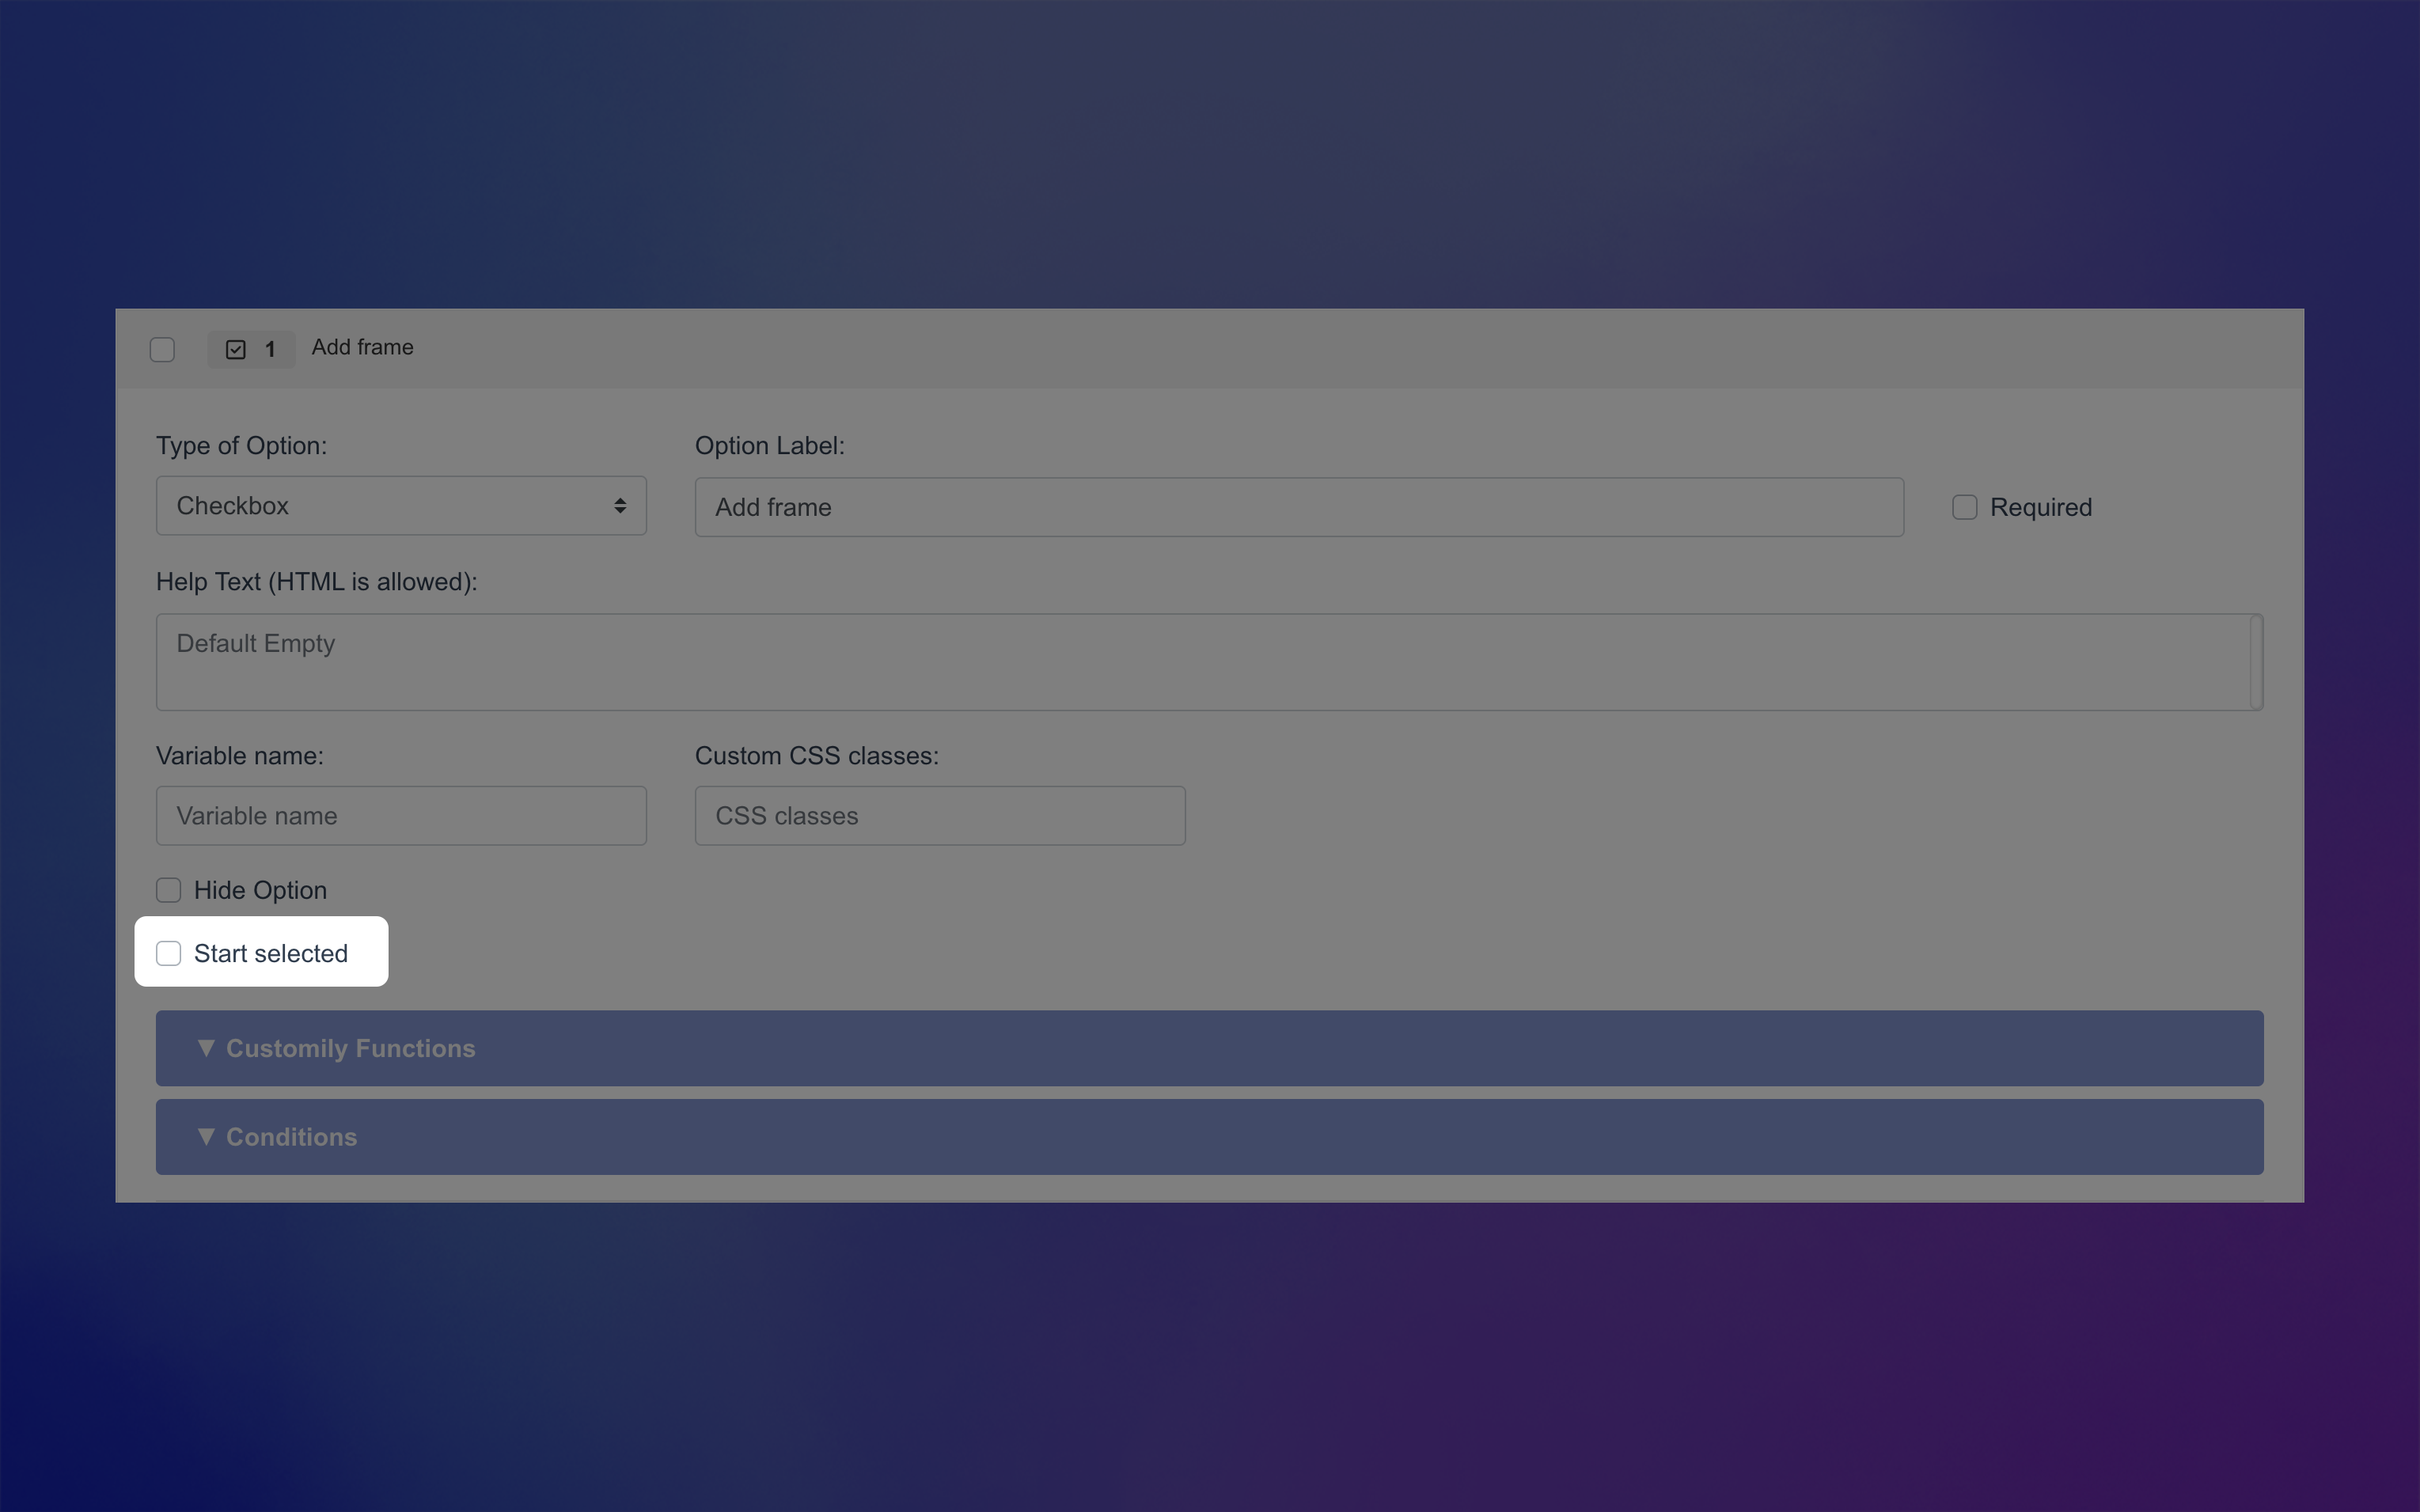
Task: Click the Add frame option title in the header
Action: point(362,347)
